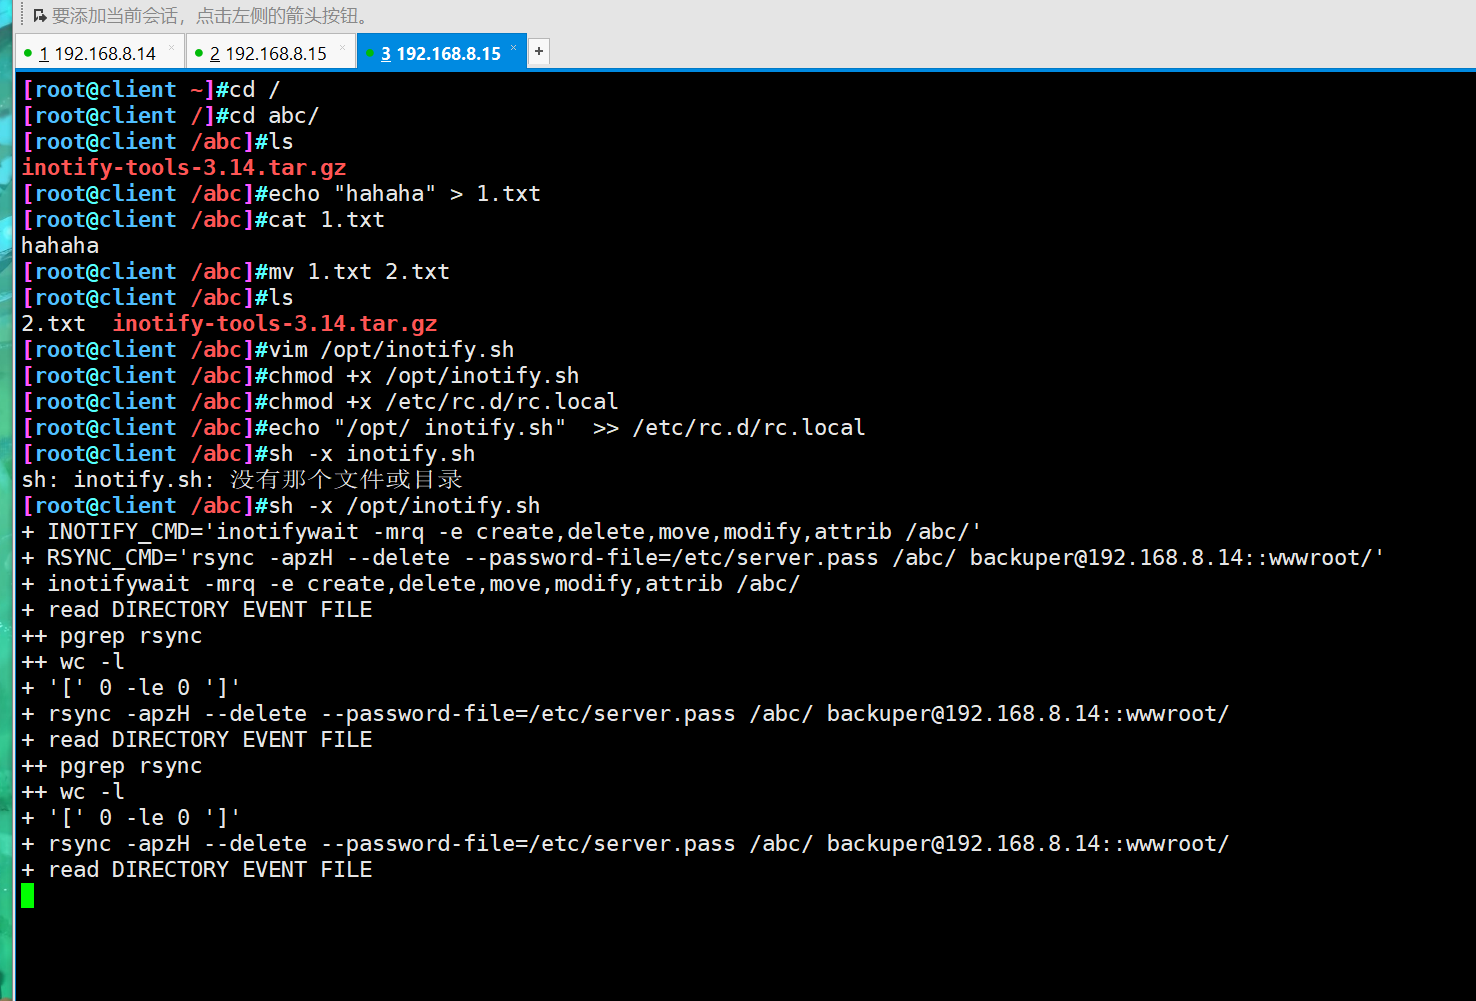Image resolution: width=1476 pixels, height=1001 pixels.
Task: Switch to session tab 2 192.168.8.15
Action: click(x=268, y=53)
